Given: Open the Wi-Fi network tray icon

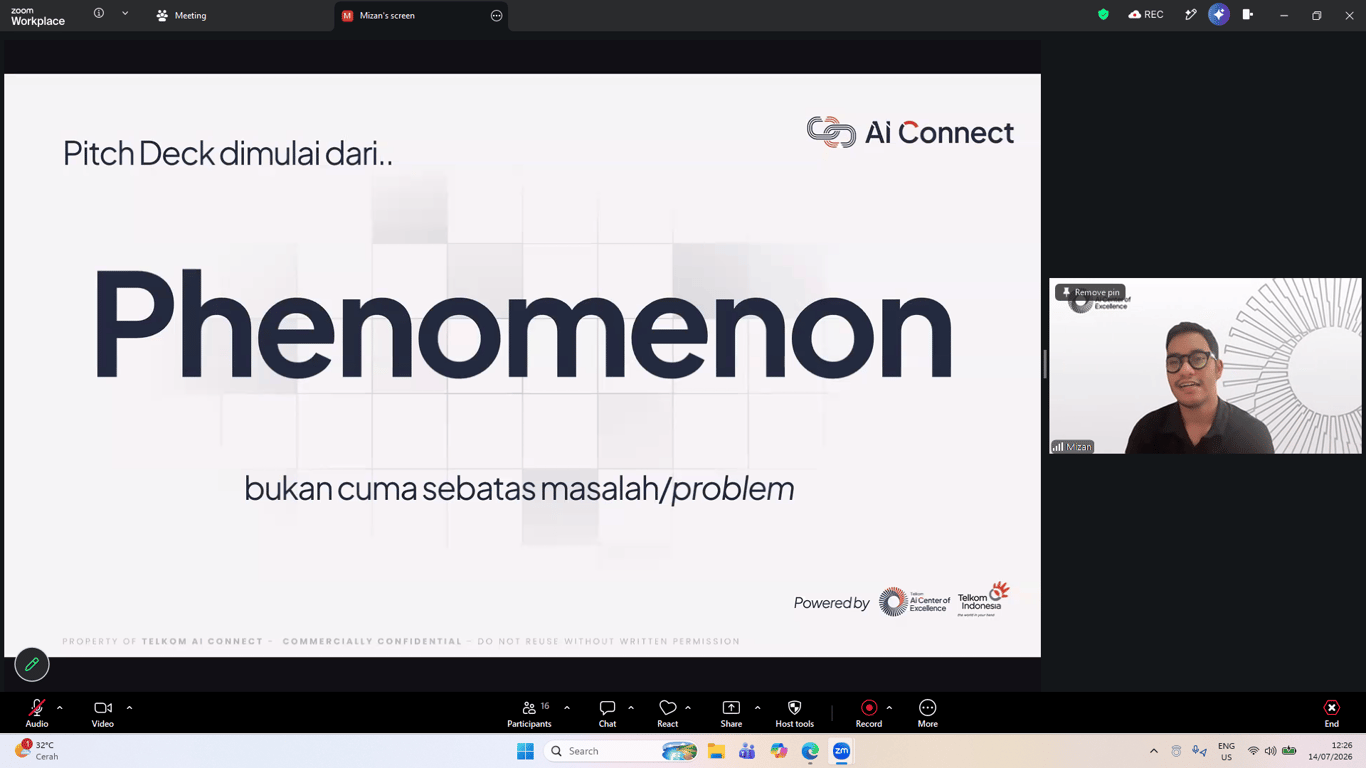Looking at the screenshot, I should coord(1253,751).
